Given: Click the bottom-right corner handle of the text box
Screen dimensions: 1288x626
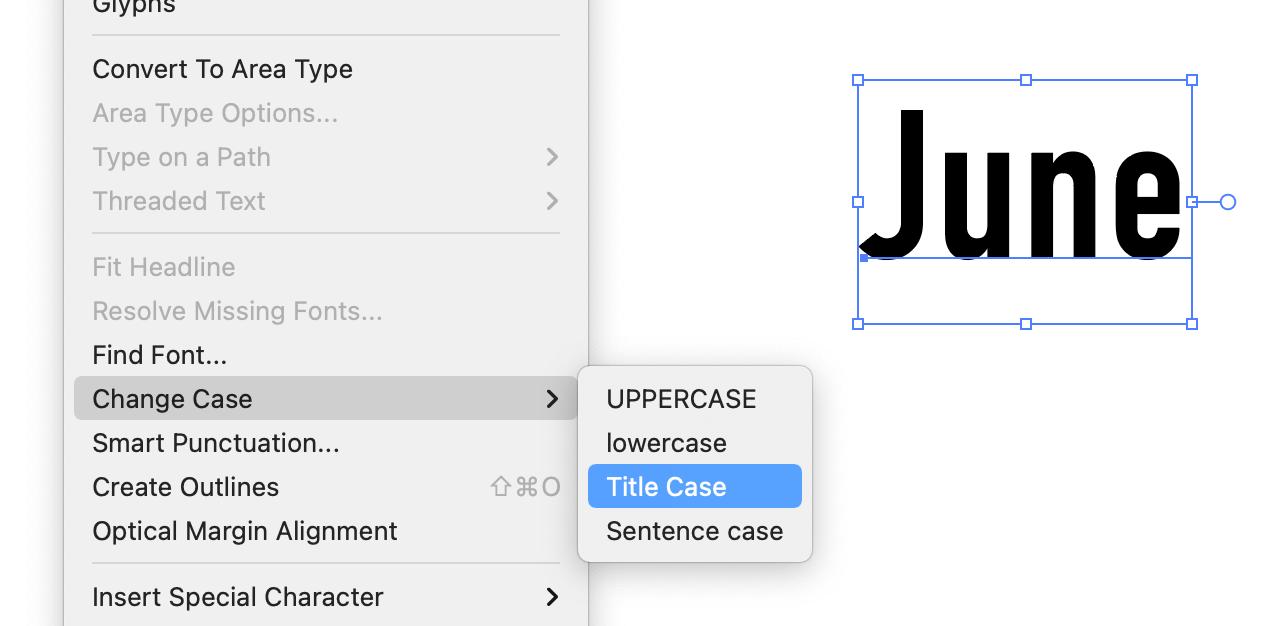Looking at the screenshot, I should (x=1192, y=324).
